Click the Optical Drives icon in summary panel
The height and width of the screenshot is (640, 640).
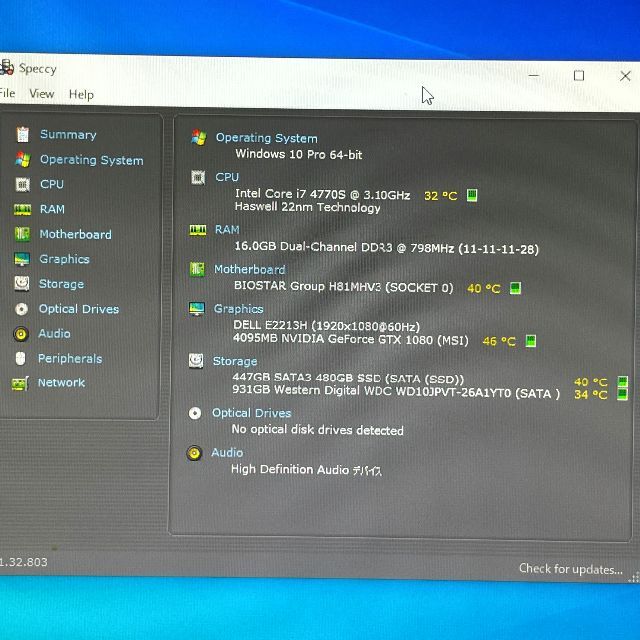point(195,413)
